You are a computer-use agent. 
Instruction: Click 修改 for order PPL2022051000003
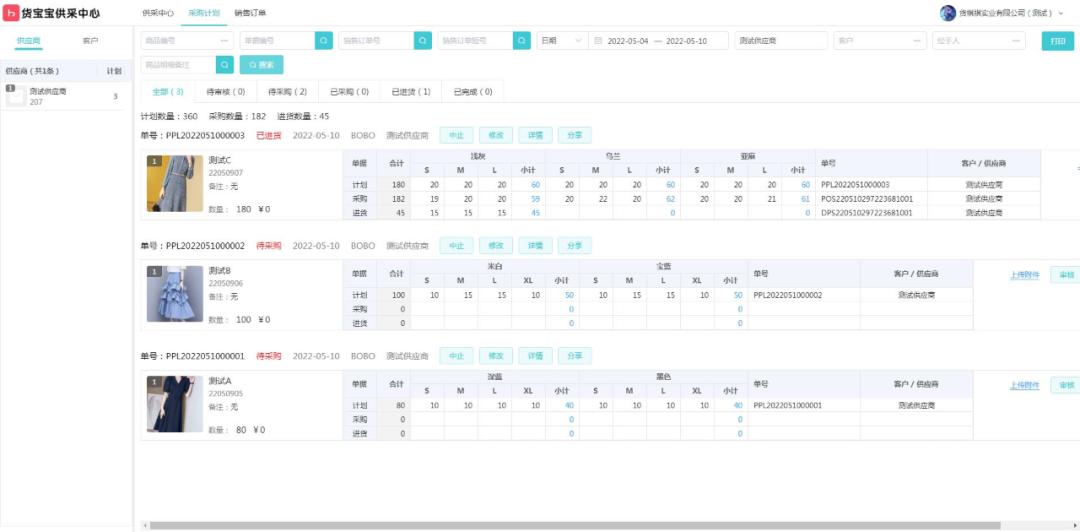point(495,135)
